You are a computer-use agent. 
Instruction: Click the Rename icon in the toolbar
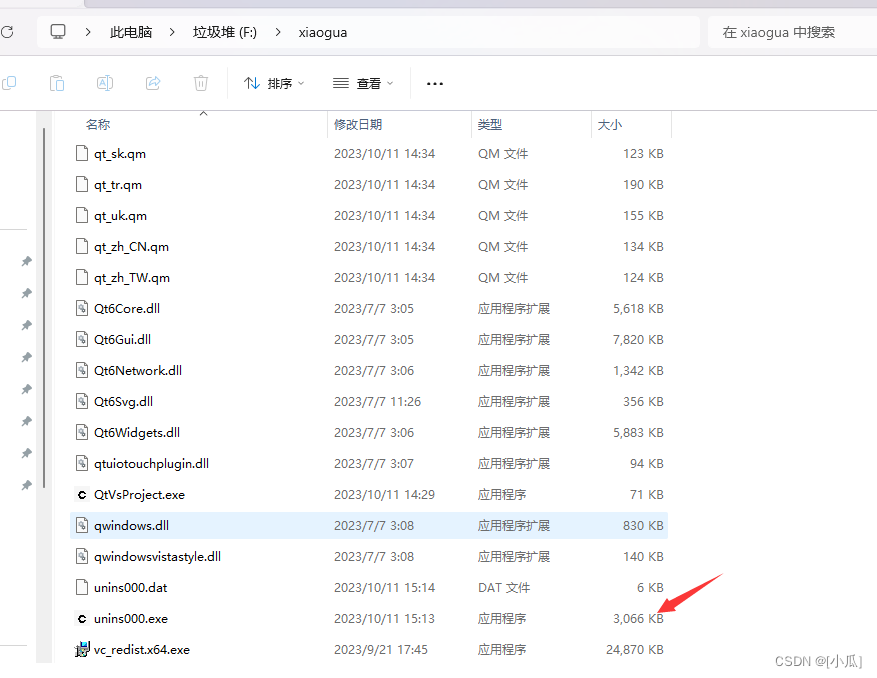104,83
